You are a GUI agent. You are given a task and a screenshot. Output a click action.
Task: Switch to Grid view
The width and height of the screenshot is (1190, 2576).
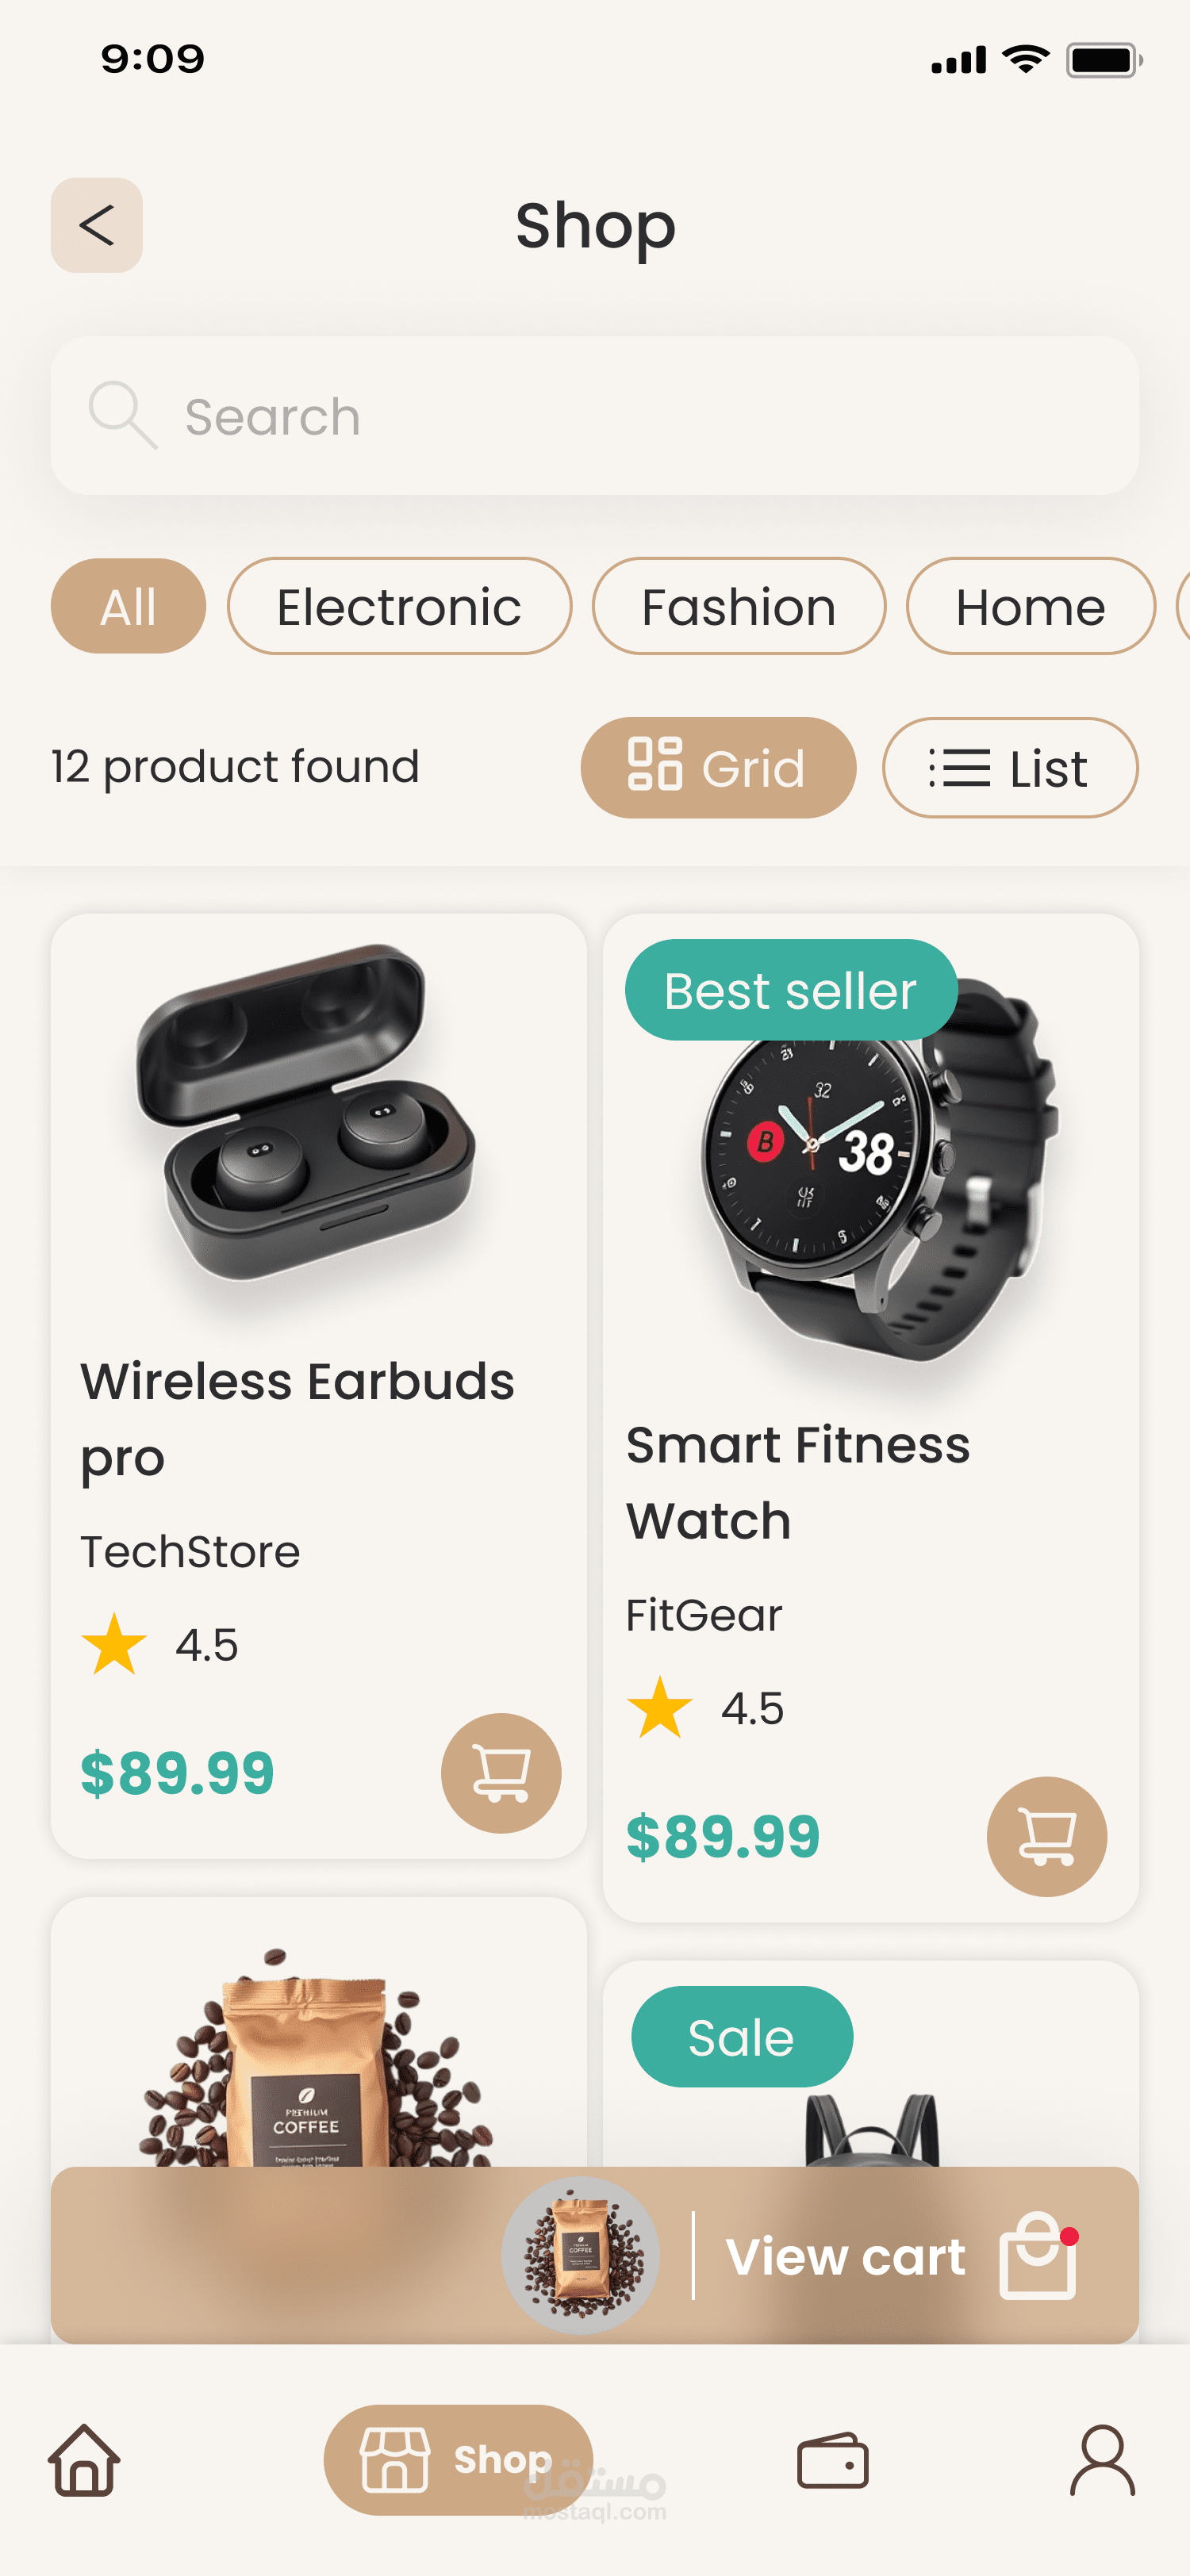pos(718,768)
